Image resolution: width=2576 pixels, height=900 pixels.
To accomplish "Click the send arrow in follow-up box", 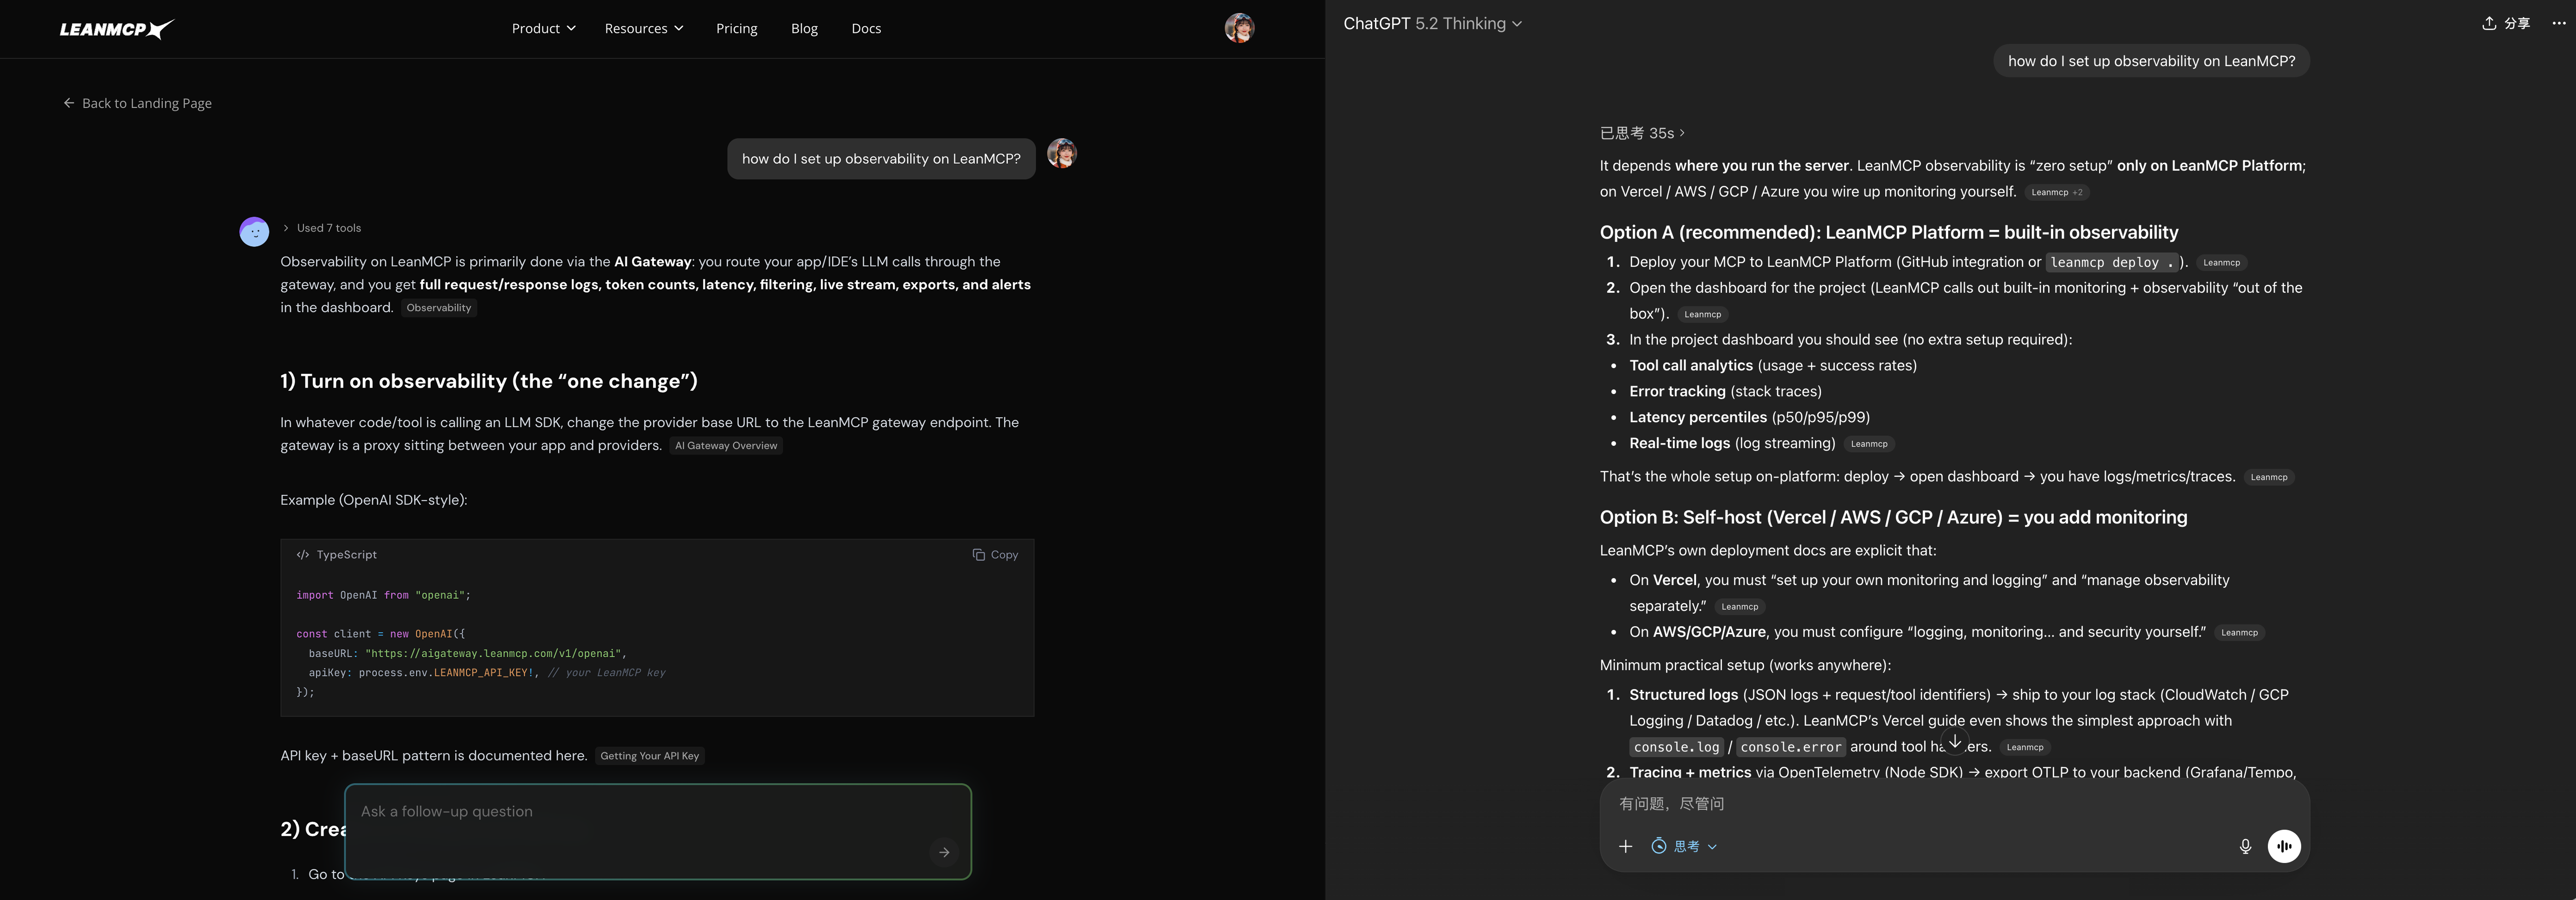I will 943,852.
